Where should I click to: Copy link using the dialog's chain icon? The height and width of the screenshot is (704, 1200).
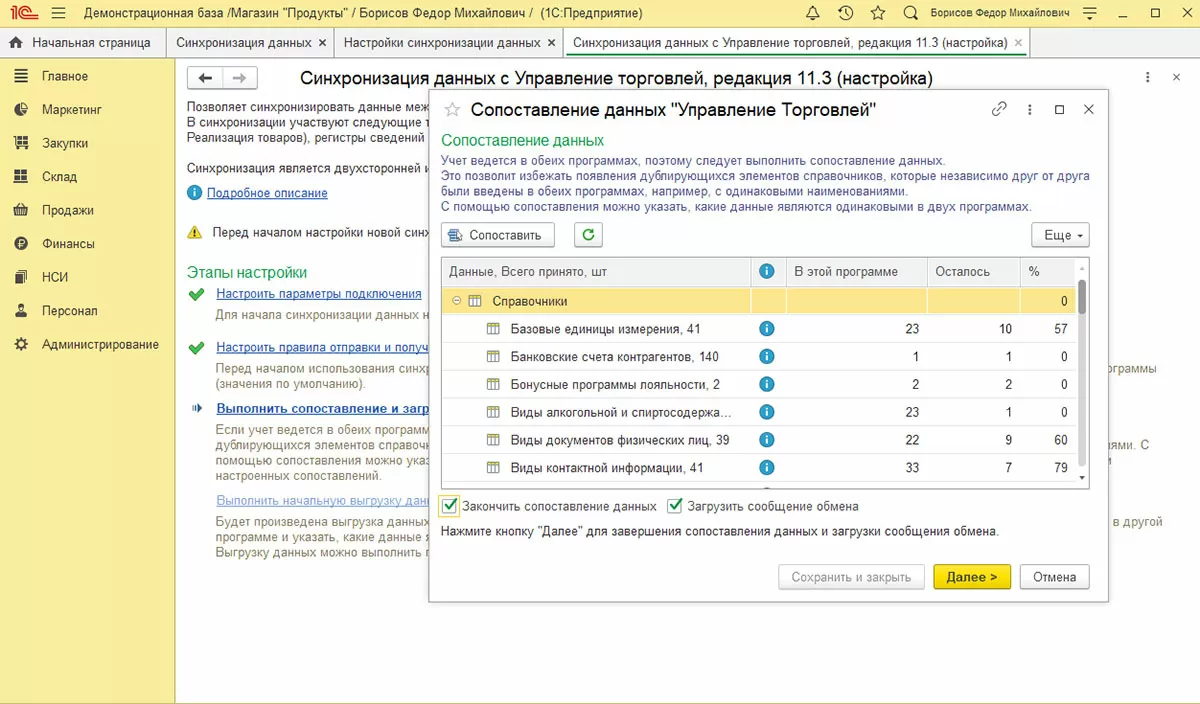[998, 110]
